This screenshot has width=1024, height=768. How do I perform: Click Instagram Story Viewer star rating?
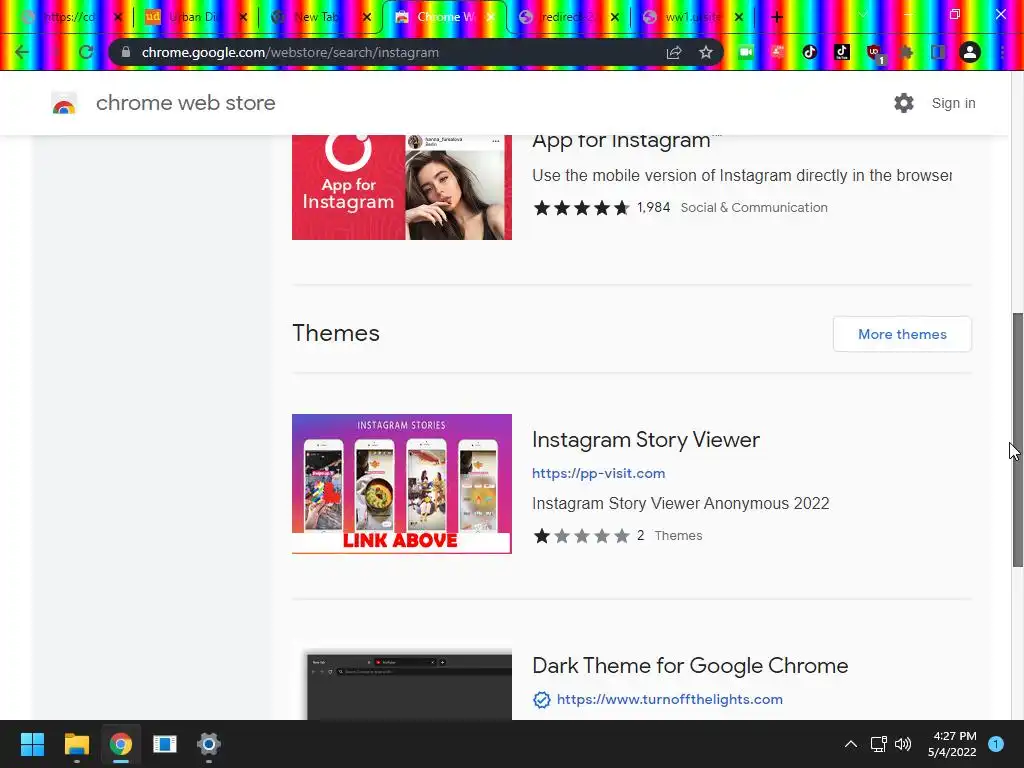(x=581, y=536)
